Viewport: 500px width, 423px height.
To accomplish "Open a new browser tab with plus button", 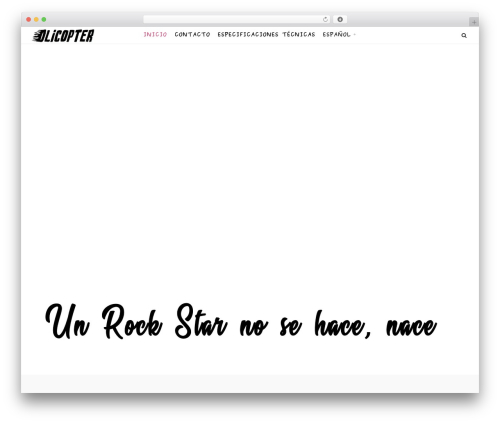I will click(x=474, y=22).
